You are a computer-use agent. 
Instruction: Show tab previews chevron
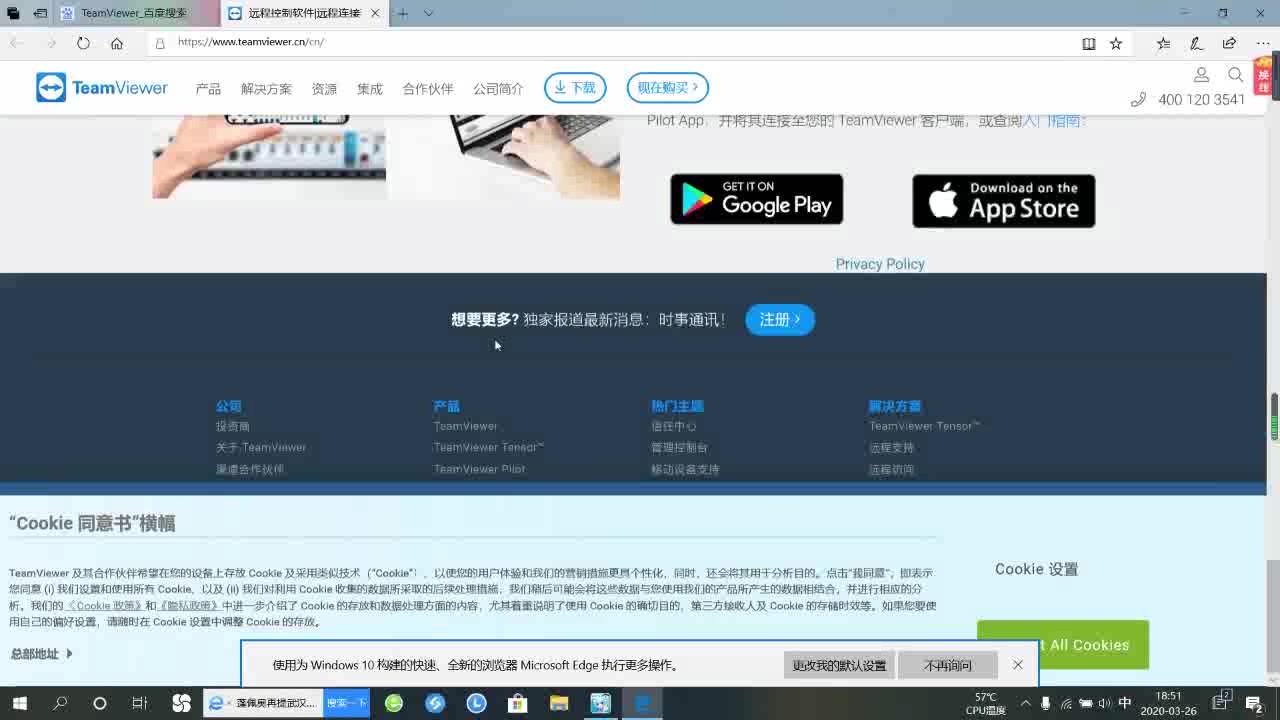coord(428,13)
